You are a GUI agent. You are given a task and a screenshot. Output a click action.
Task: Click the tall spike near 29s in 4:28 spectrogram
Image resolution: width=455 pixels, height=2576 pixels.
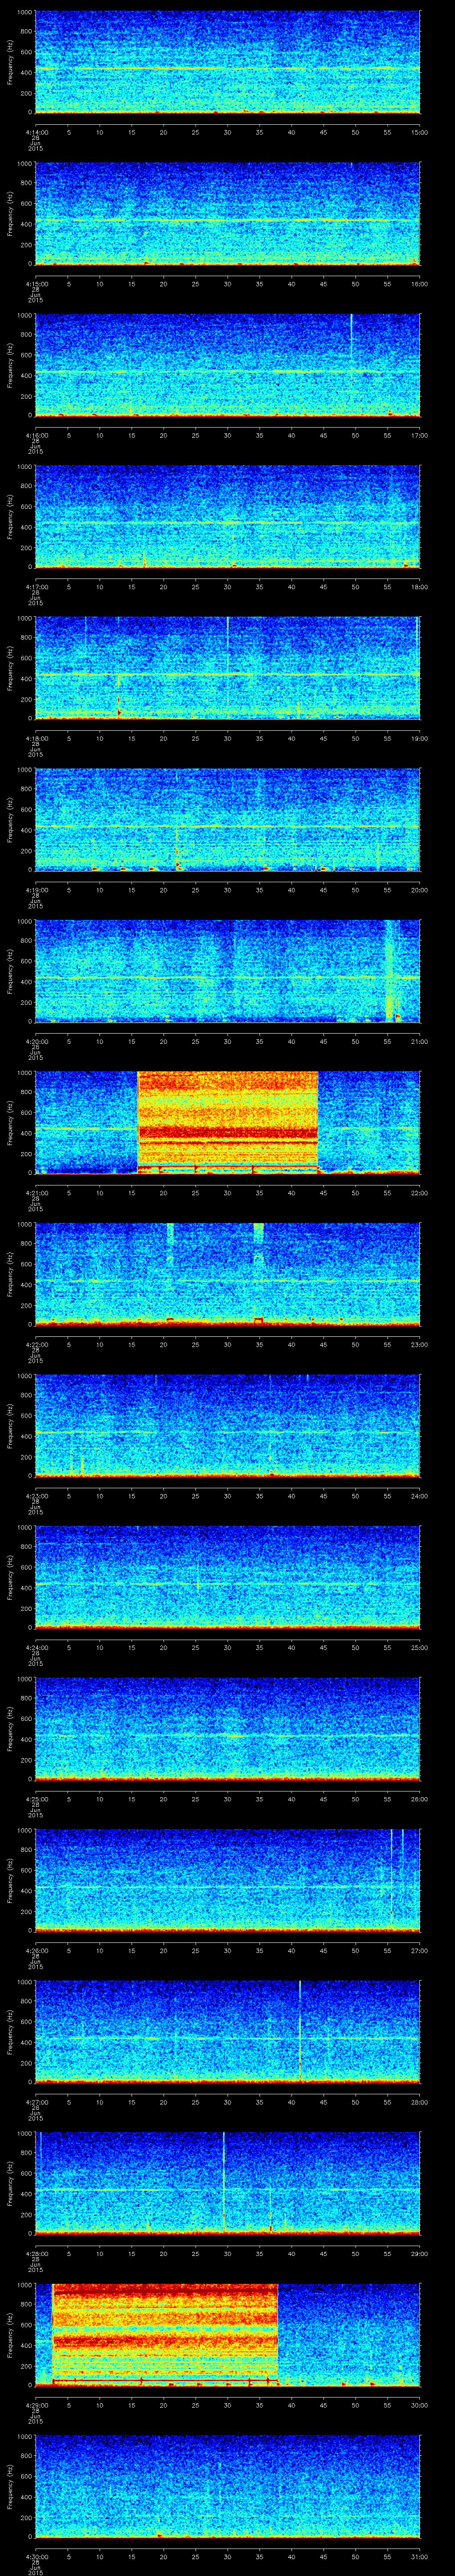(223, 2182)
